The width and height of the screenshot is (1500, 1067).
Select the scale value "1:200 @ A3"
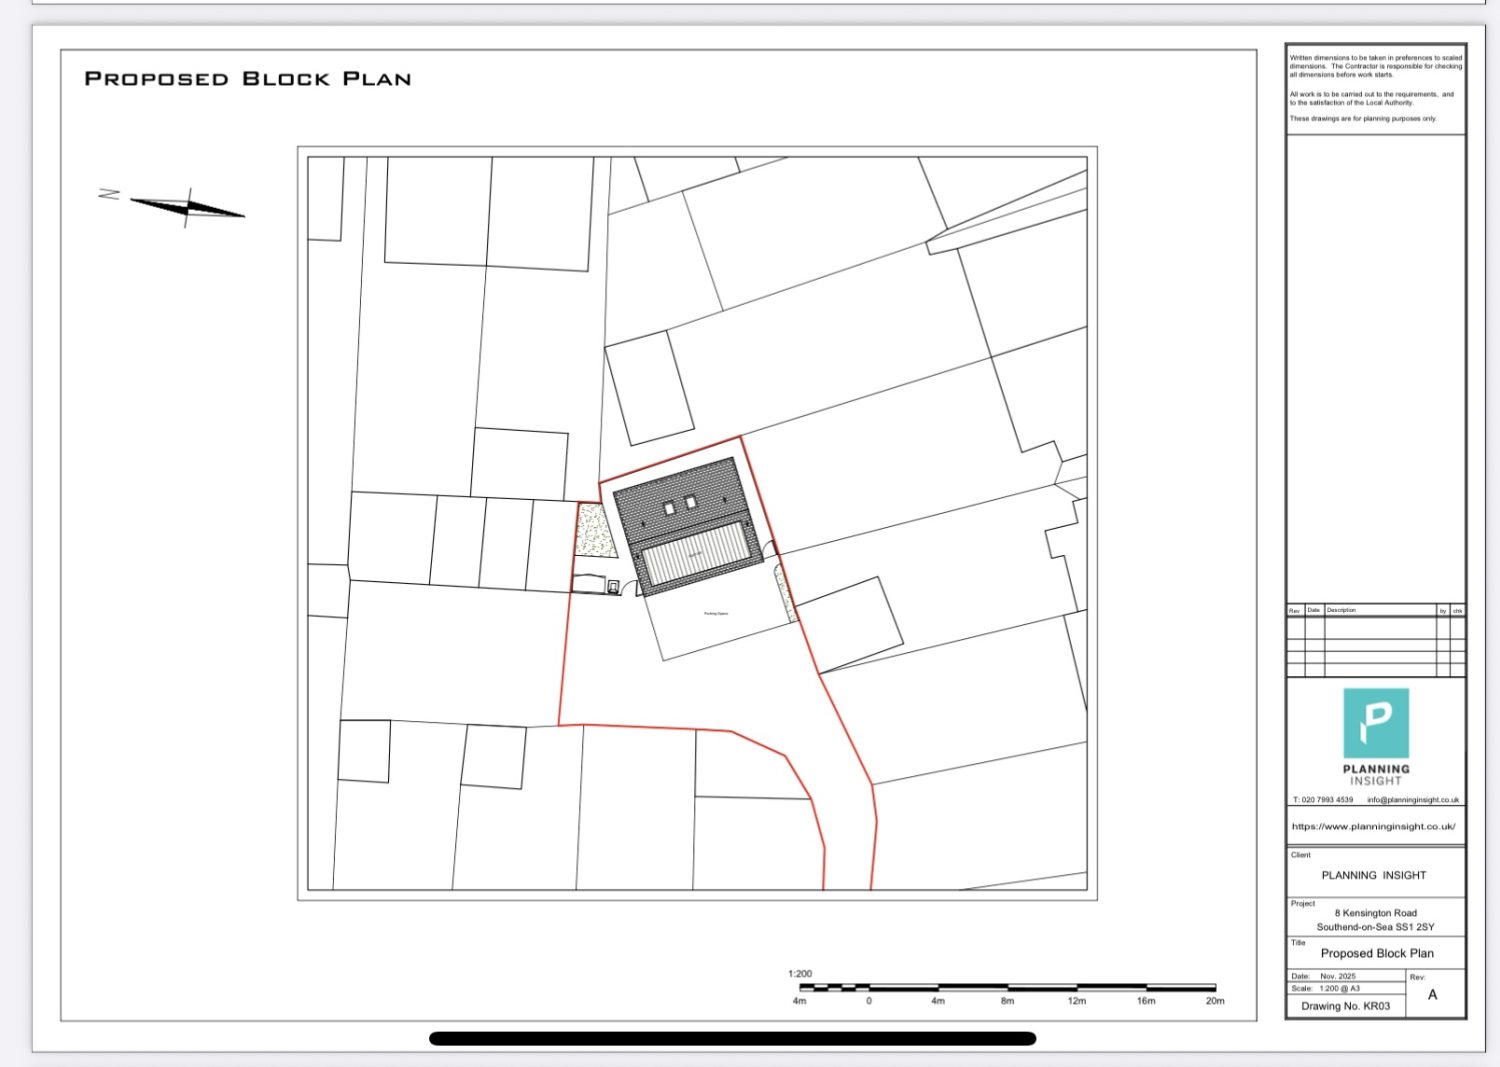pos(1339,988)
